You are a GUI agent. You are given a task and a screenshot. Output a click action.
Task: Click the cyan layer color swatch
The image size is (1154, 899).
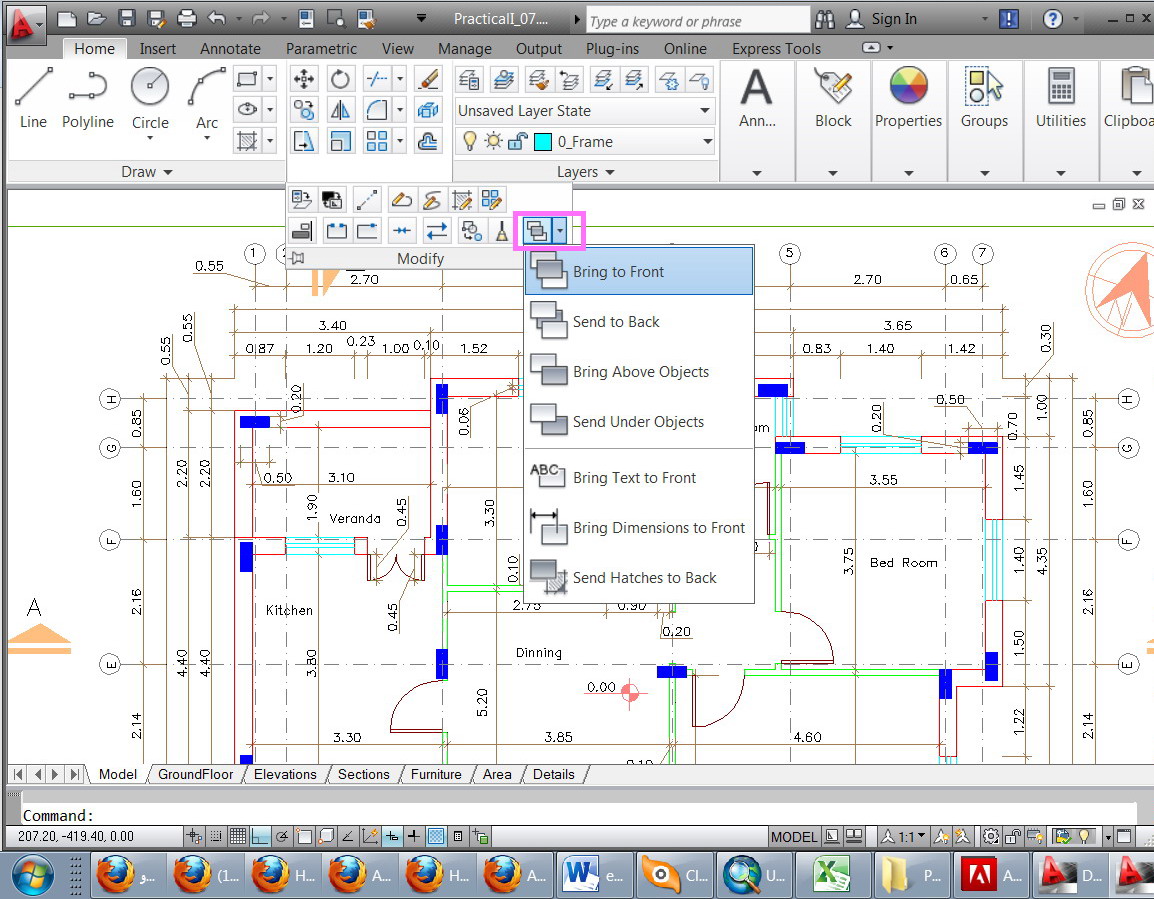click(543, 142)
